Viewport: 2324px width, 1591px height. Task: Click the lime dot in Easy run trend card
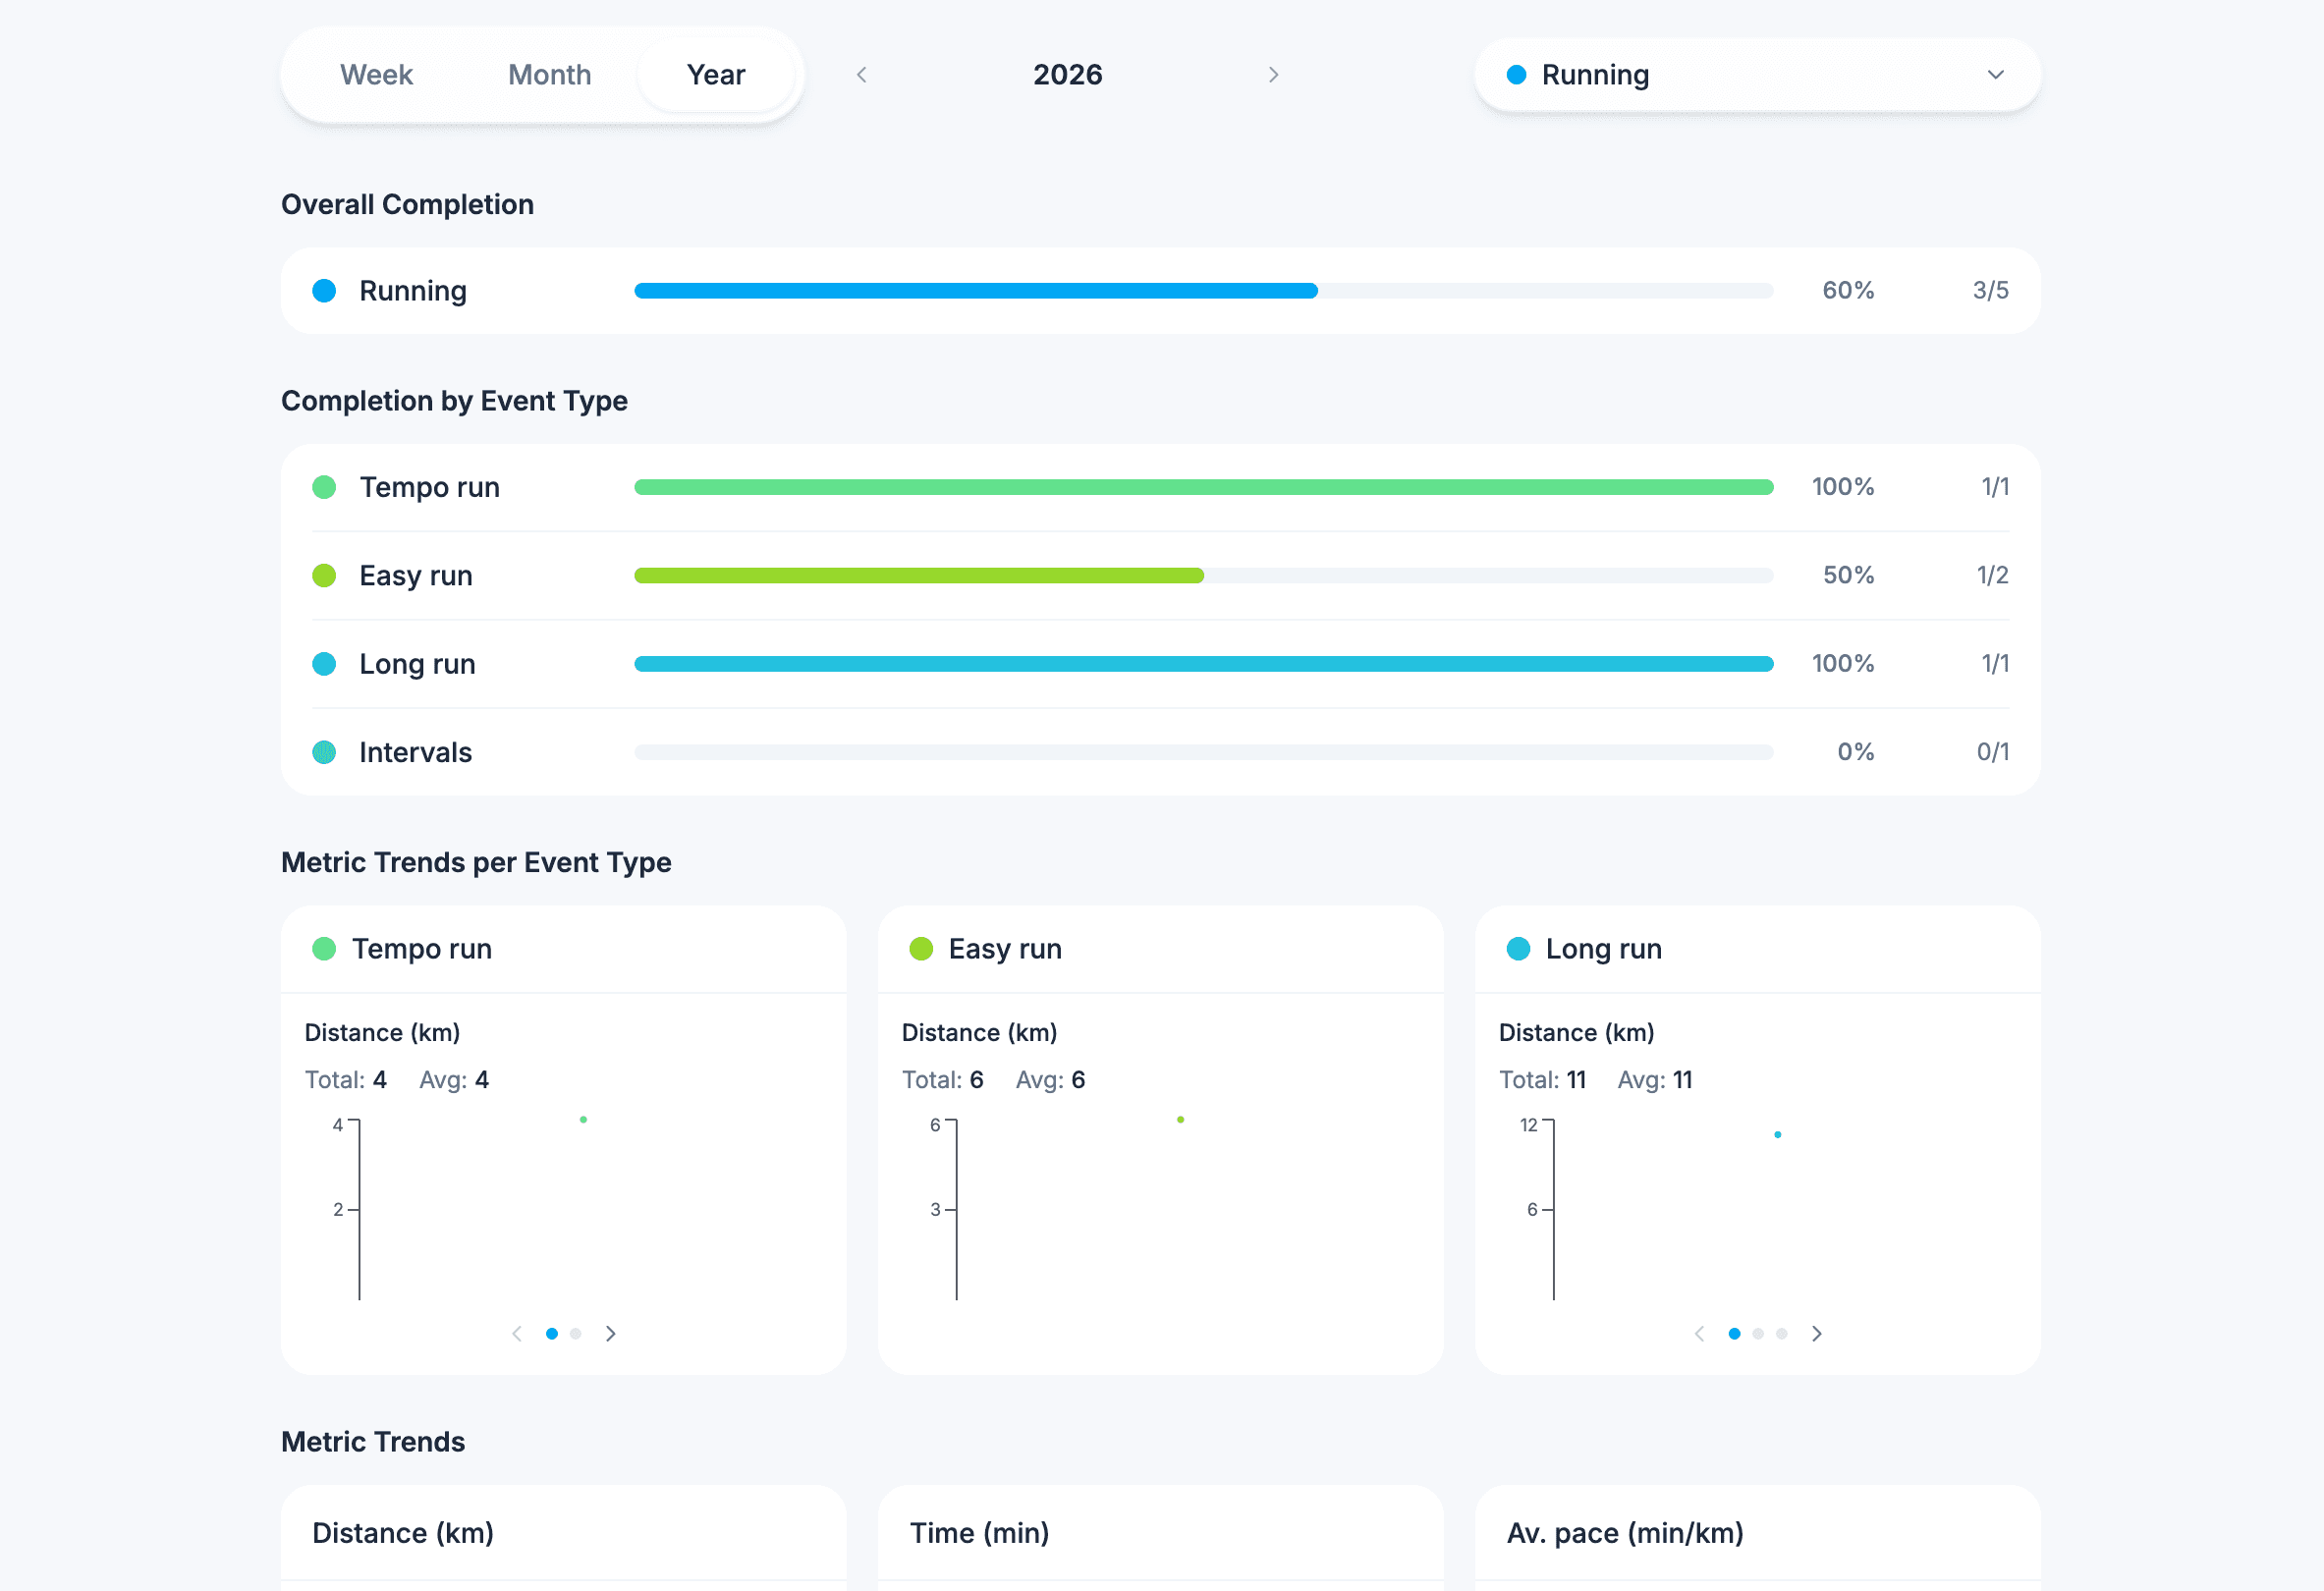pyautogui.click(x=921, y=949)
